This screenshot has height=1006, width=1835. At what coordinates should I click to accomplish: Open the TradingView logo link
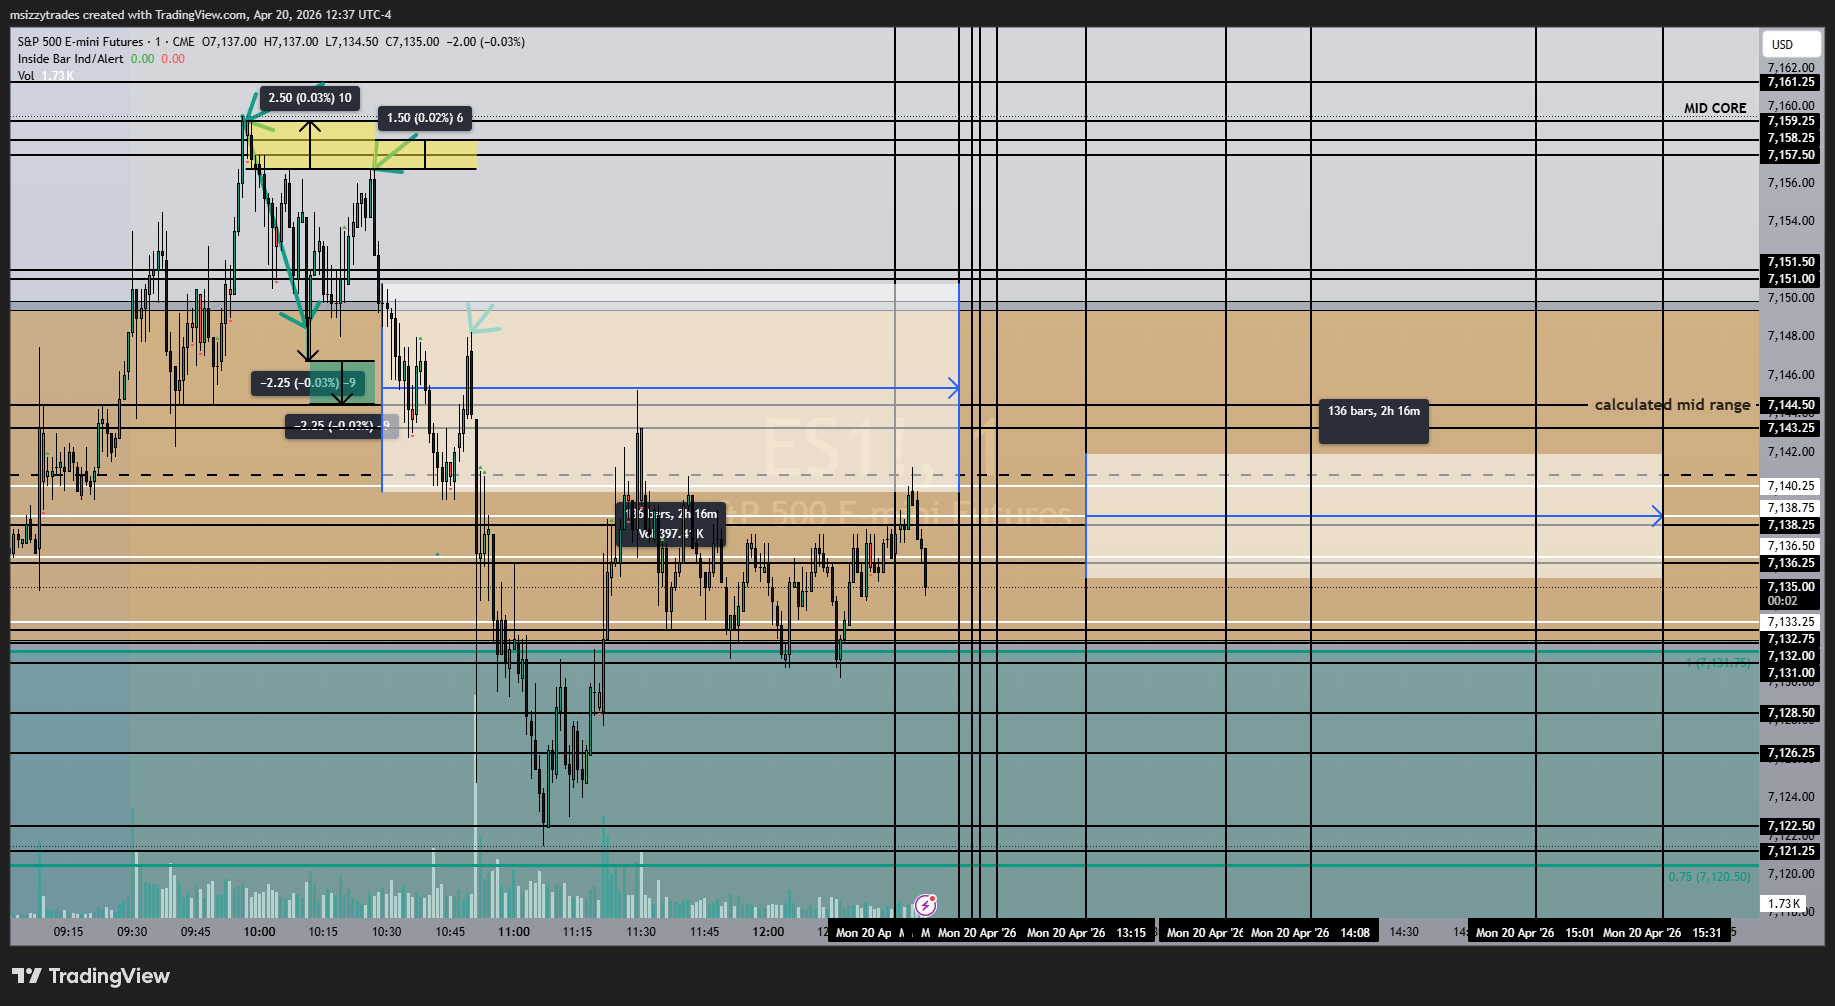(x=91, y=976)
